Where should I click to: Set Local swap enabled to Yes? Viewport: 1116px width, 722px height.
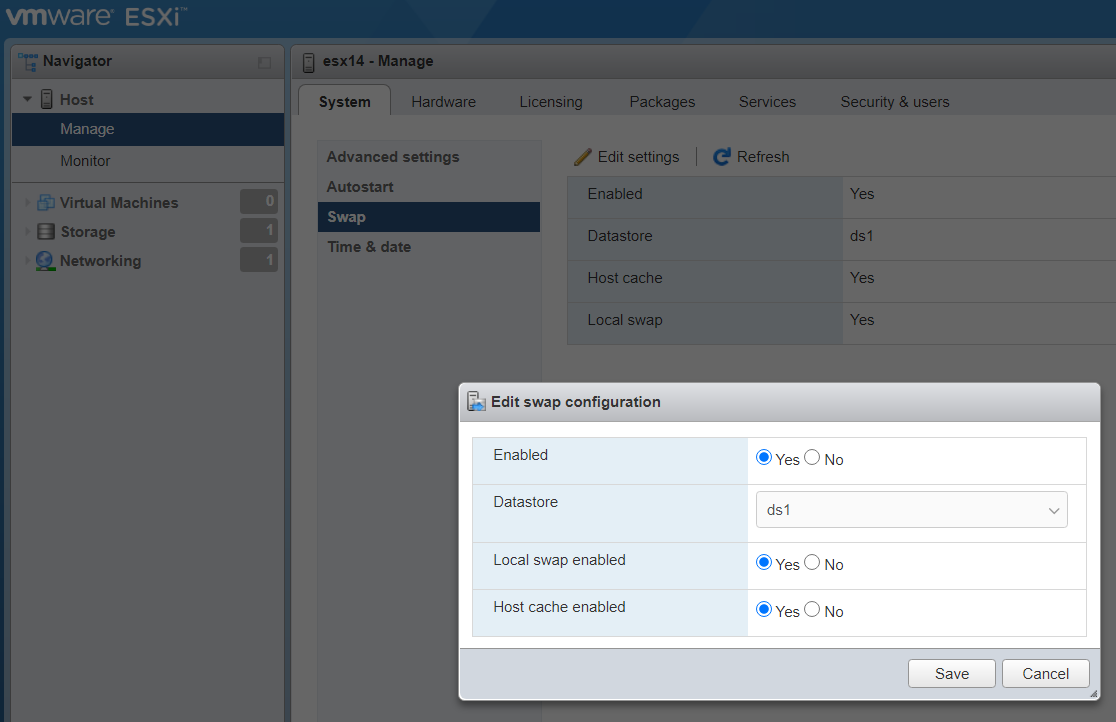(764, 563)
